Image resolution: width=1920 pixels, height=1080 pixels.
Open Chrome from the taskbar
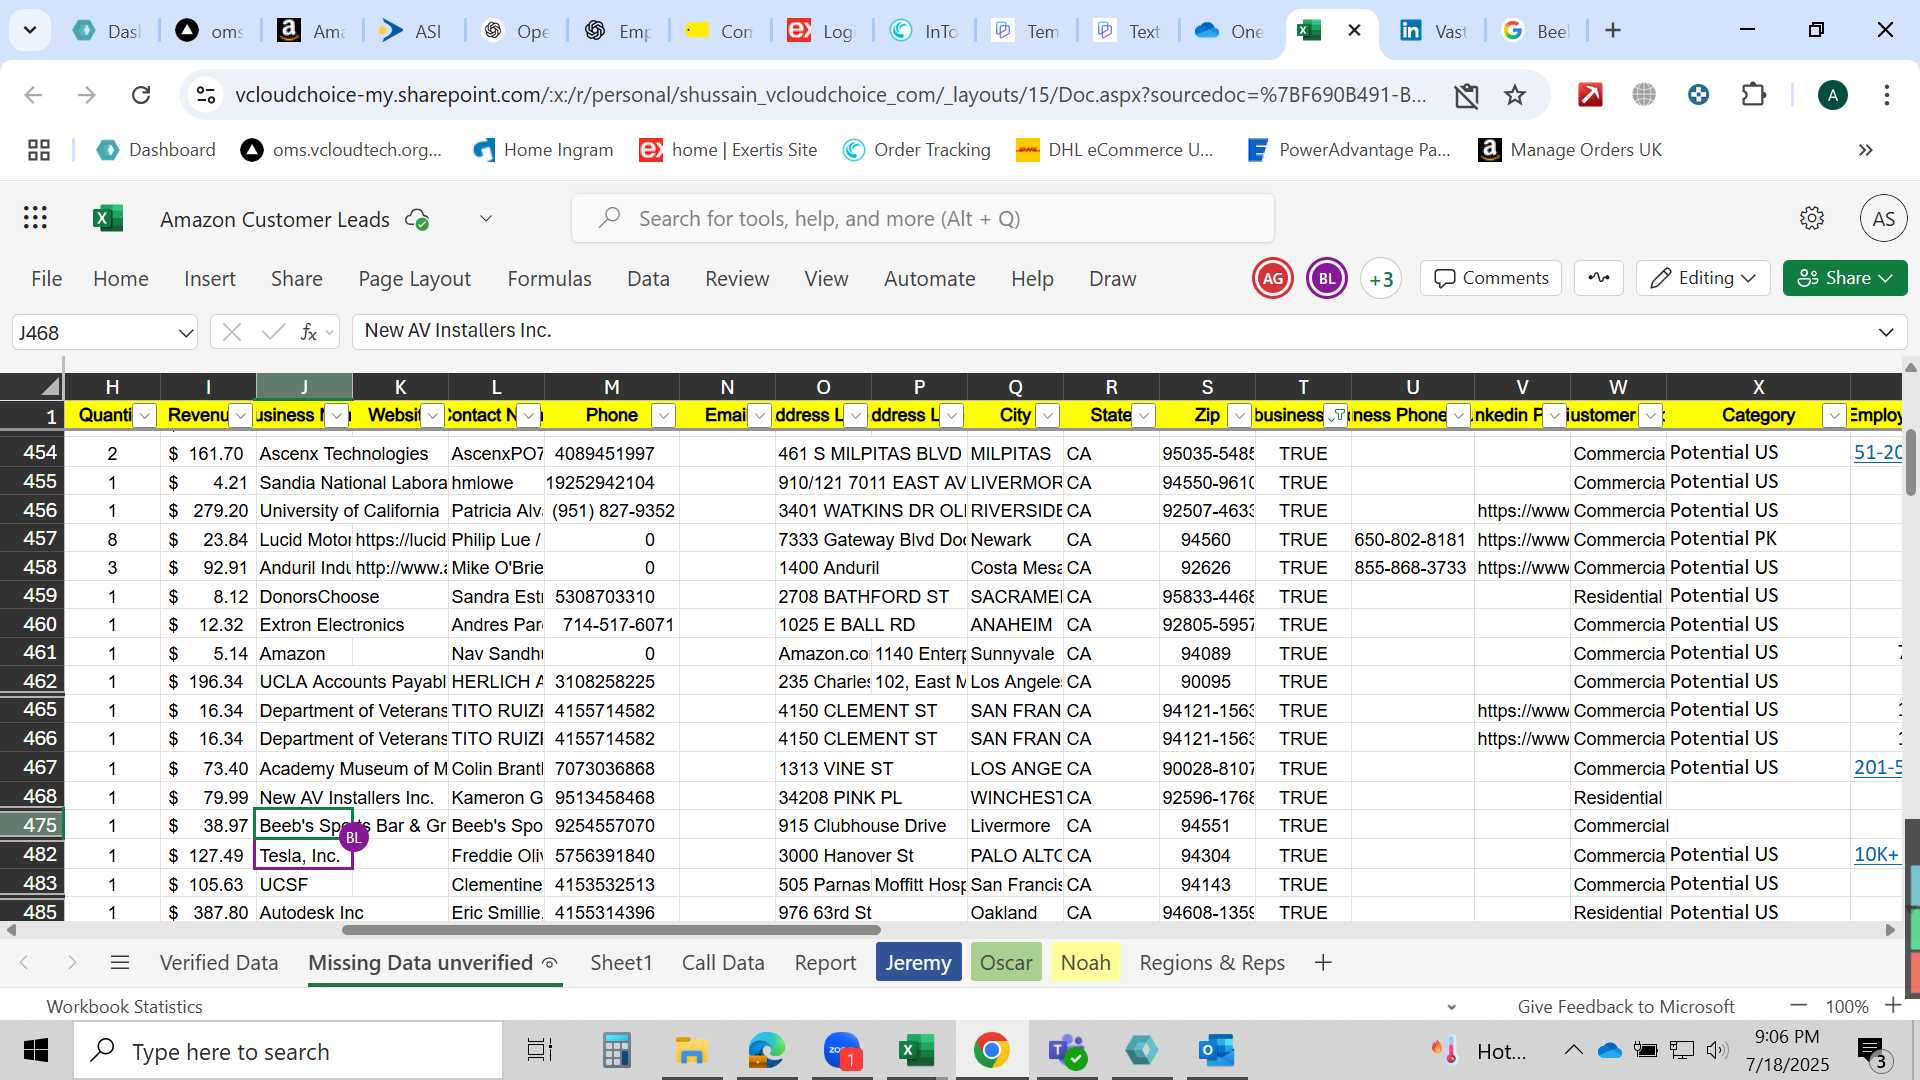click(991, 1051)
